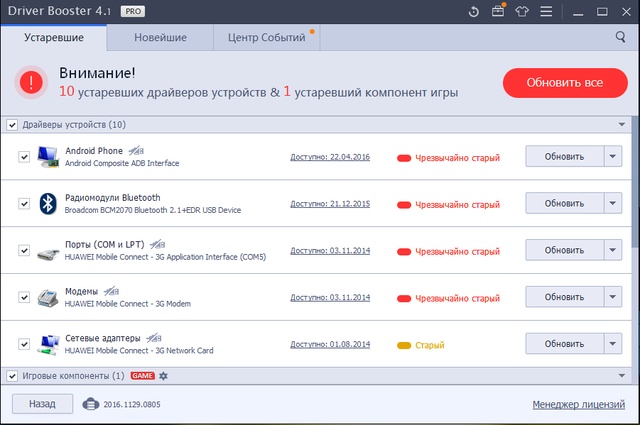
Task: Click the restore/backup icon in title bar
Action: (473, 11)
